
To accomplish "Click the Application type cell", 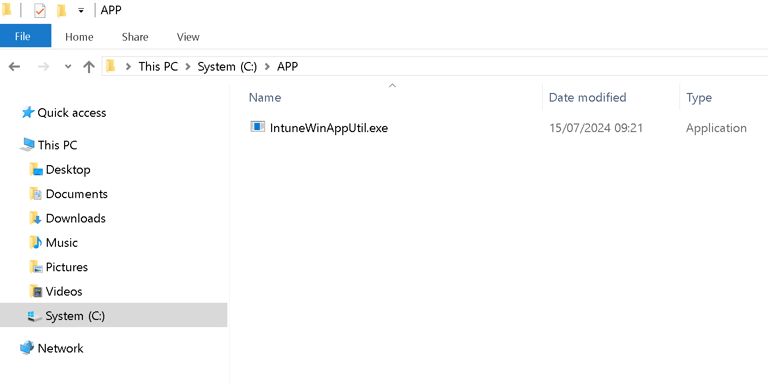I will tap(716, 128).
